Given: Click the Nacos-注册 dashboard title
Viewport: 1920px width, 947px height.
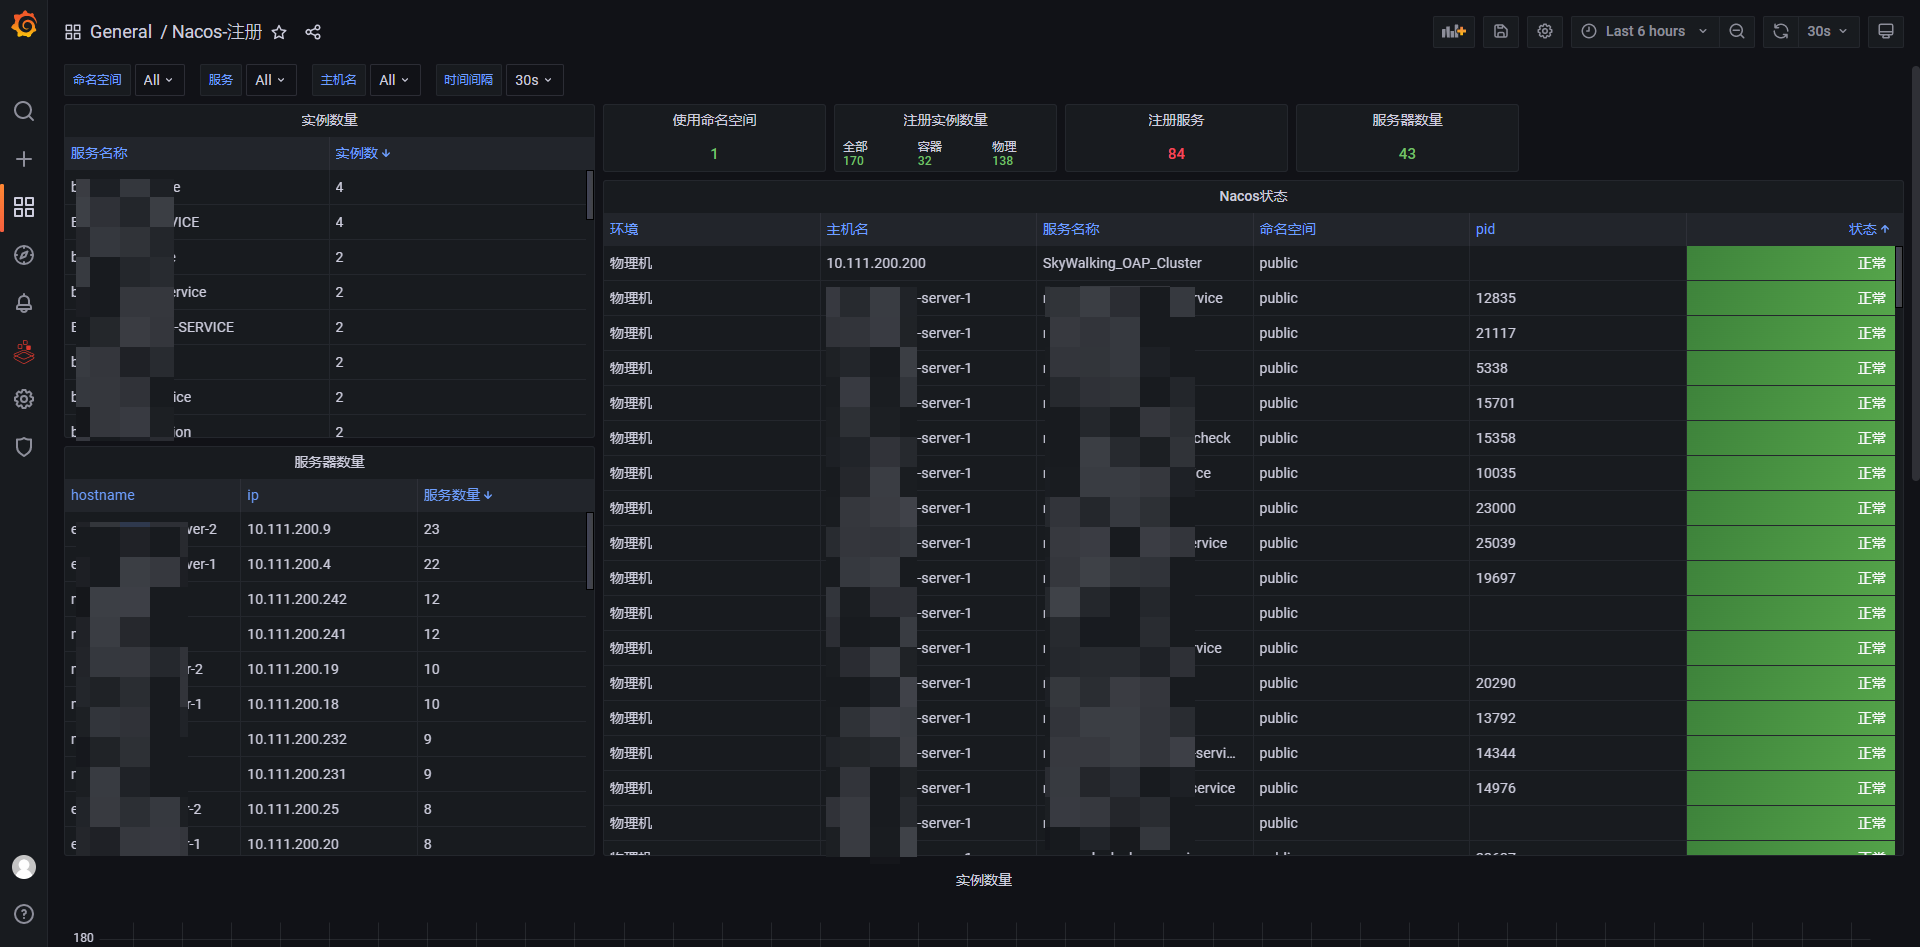Looking at the screenshot, I should [217, 32].
